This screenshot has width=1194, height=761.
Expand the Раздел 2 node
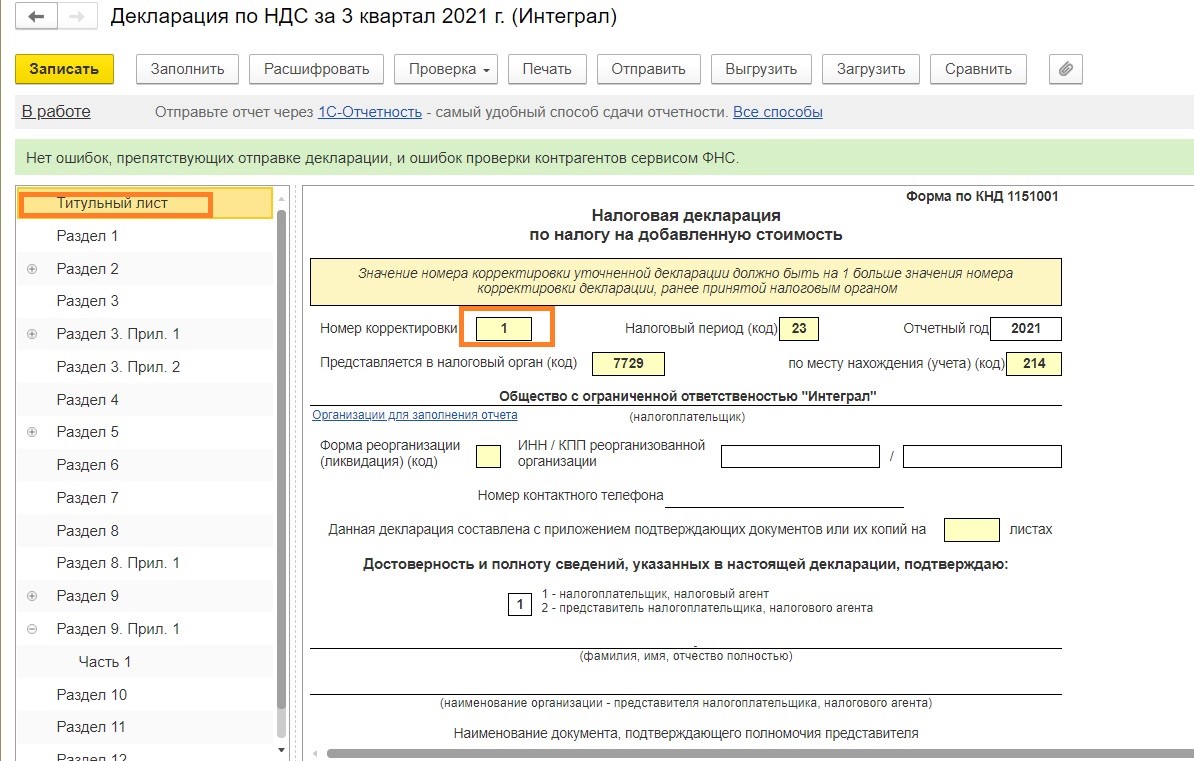coord(32,269)
